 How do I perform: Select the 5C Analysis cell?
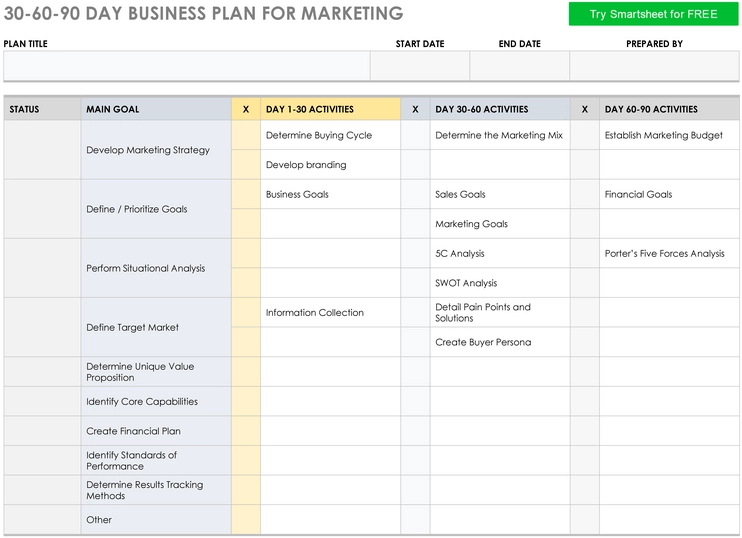click(x=500, y=253)
